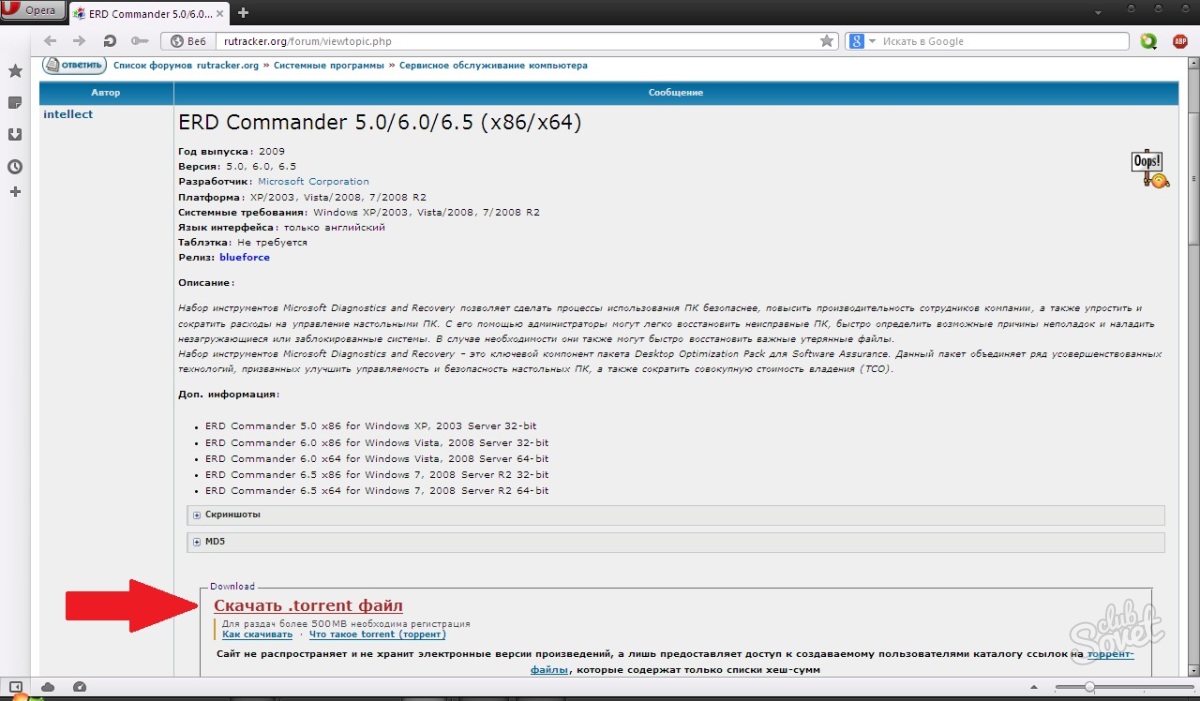Open the Как скачивать help link
This screenshot has width=1200, height=701.
[257, 634]
